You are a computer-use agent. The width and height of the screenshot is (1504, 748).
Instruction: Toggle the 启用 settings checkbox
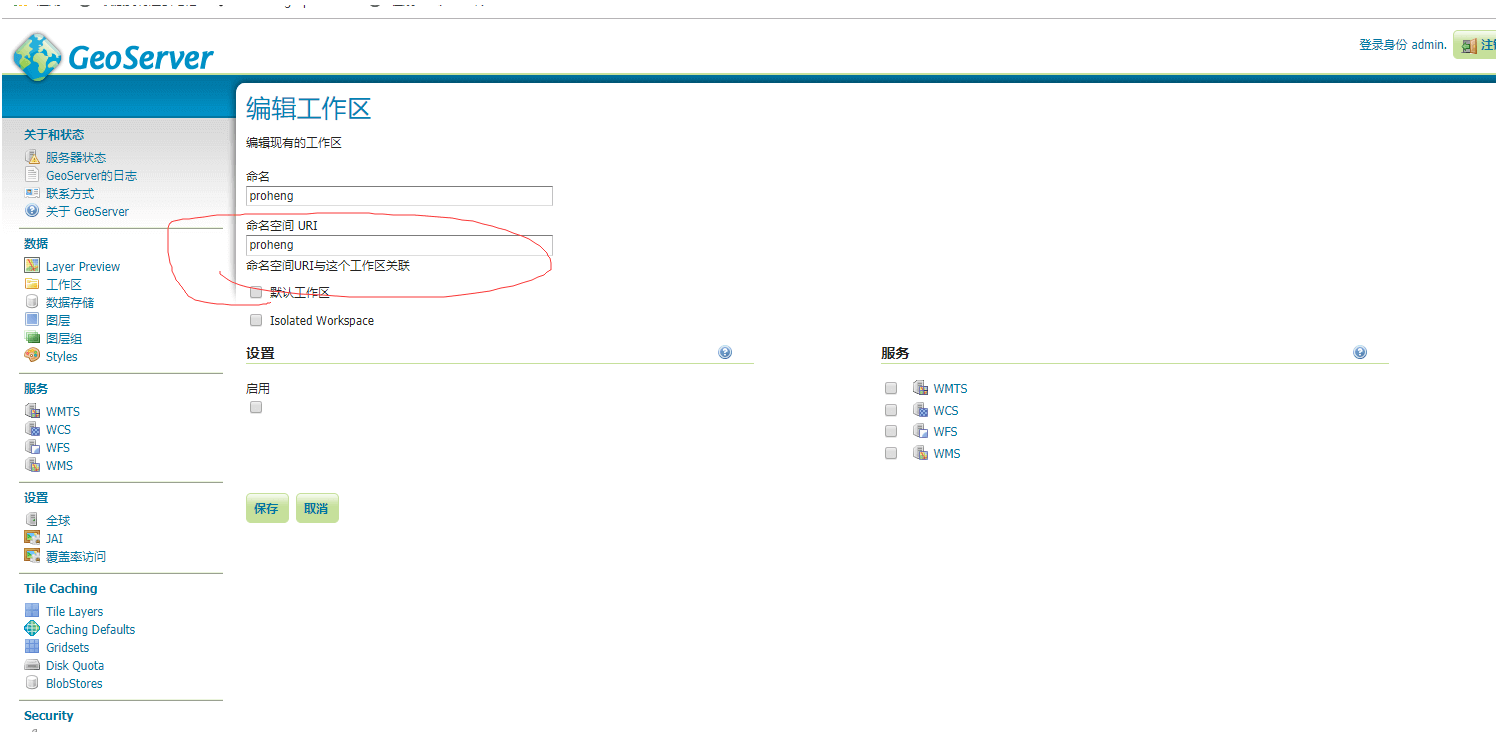click(x=256, y=408)
